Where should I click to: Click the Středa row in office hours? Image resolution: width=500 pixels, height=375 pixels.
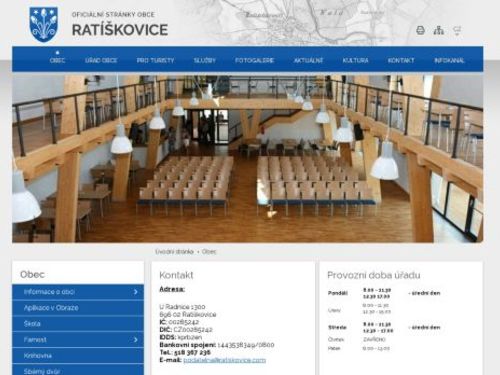384,327
